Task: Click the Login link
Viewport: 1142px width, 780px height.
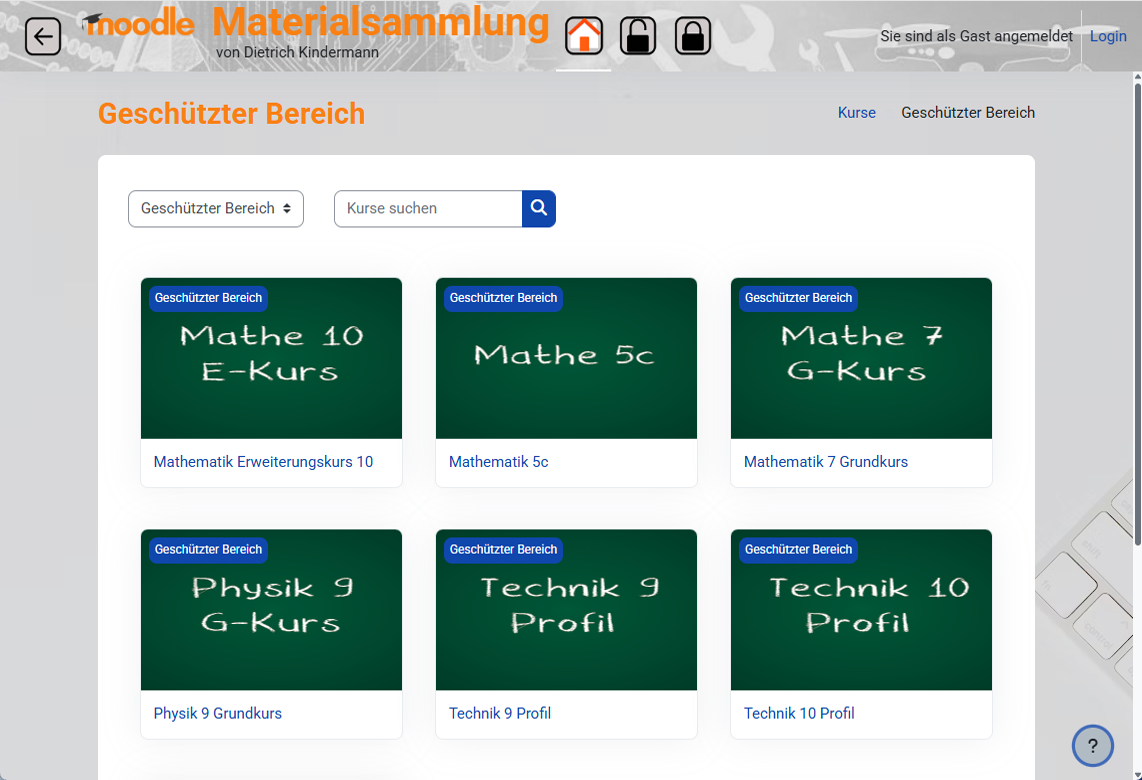Action: click(1108, 36)
